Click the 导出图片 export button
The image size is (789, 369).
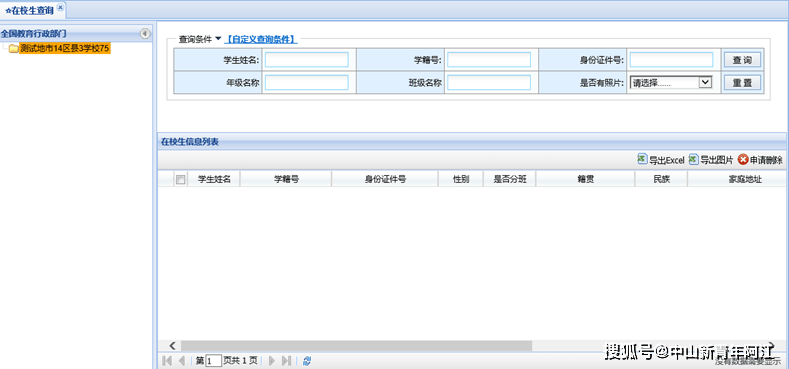[x=711, y=160]
